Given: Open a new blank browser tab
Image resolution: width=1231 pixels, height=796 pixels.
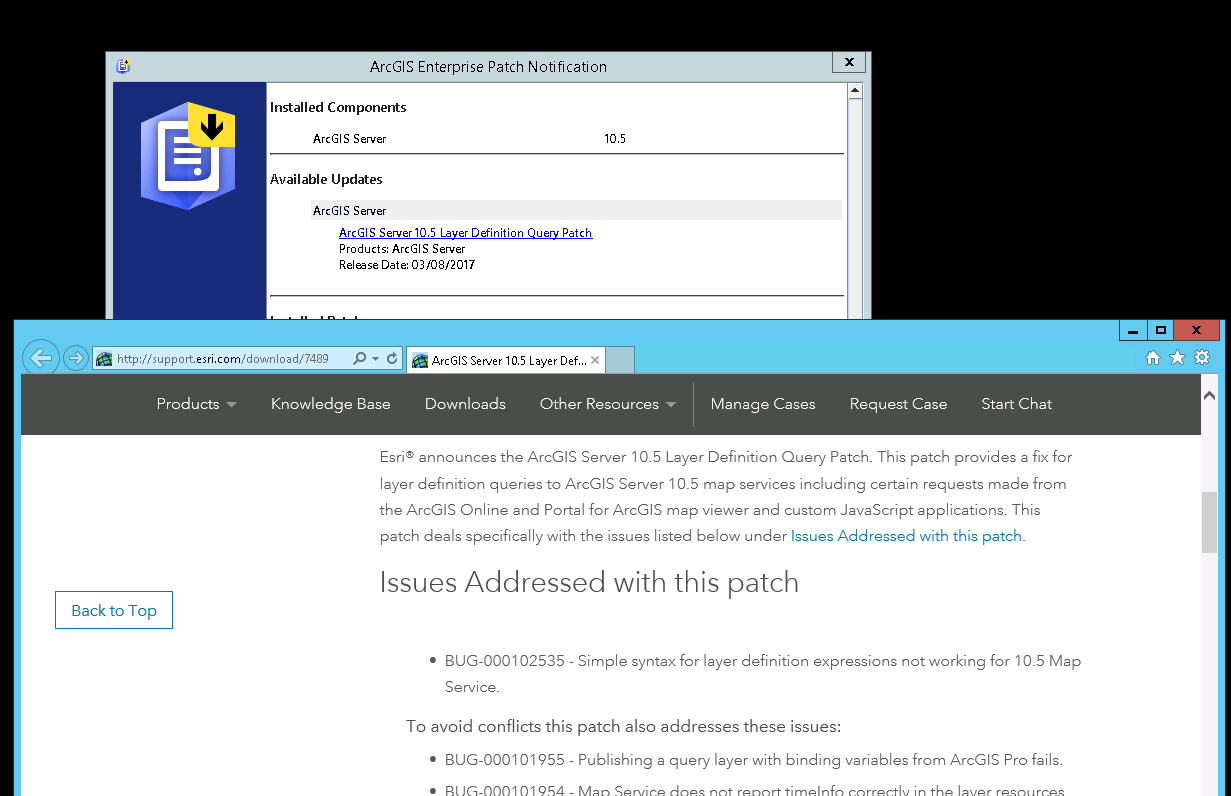Looking at the screenshot, I should (620, 360).
